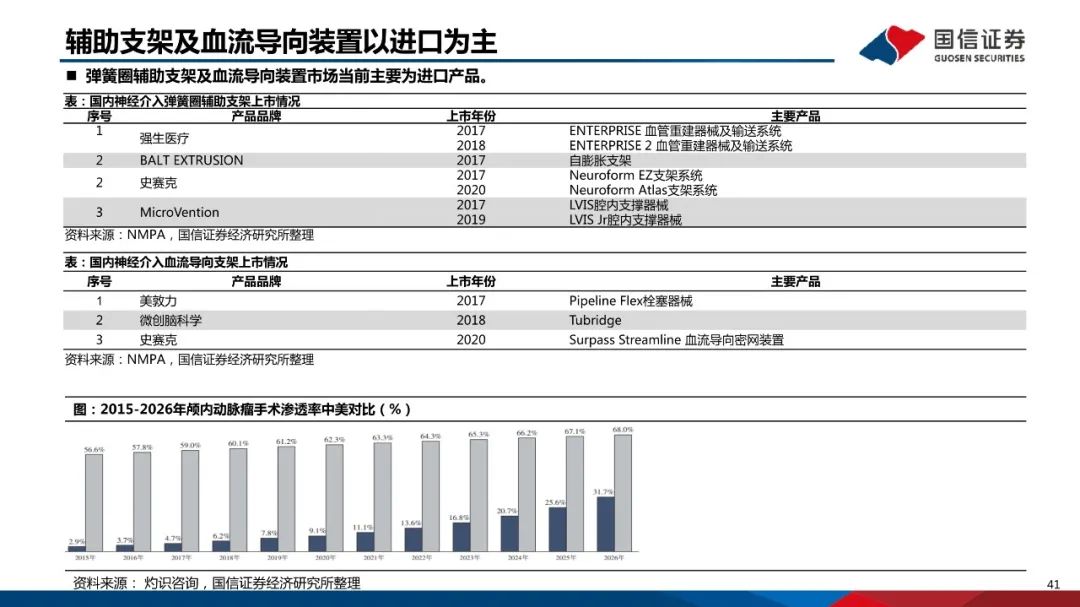Viewport: 1080px width, 607px height.
Task: Click the year '2017' in the BALT EXTRUSION row
Action: point(471,160)
